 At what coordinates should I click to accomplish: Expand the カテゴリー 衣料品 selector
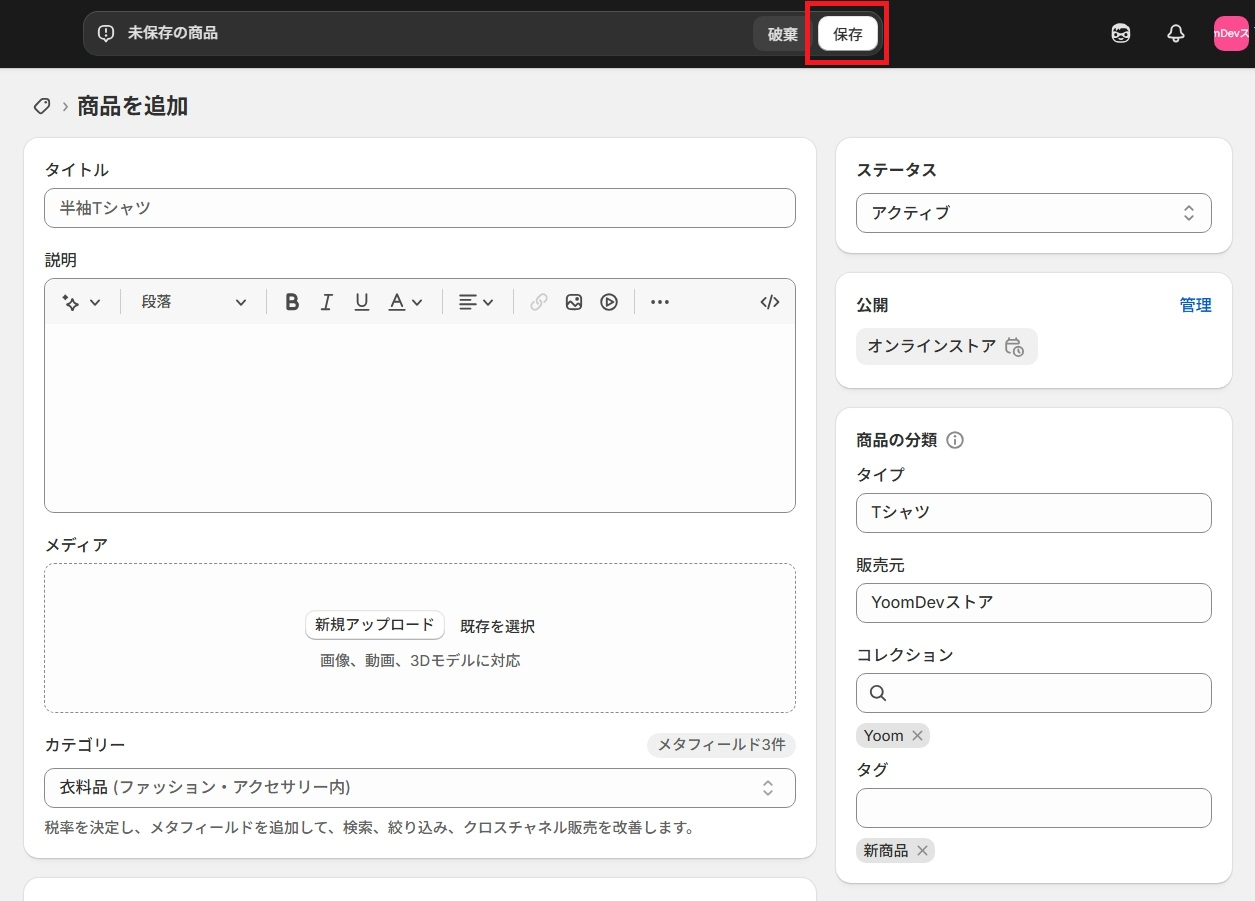(x=419, y=788)
